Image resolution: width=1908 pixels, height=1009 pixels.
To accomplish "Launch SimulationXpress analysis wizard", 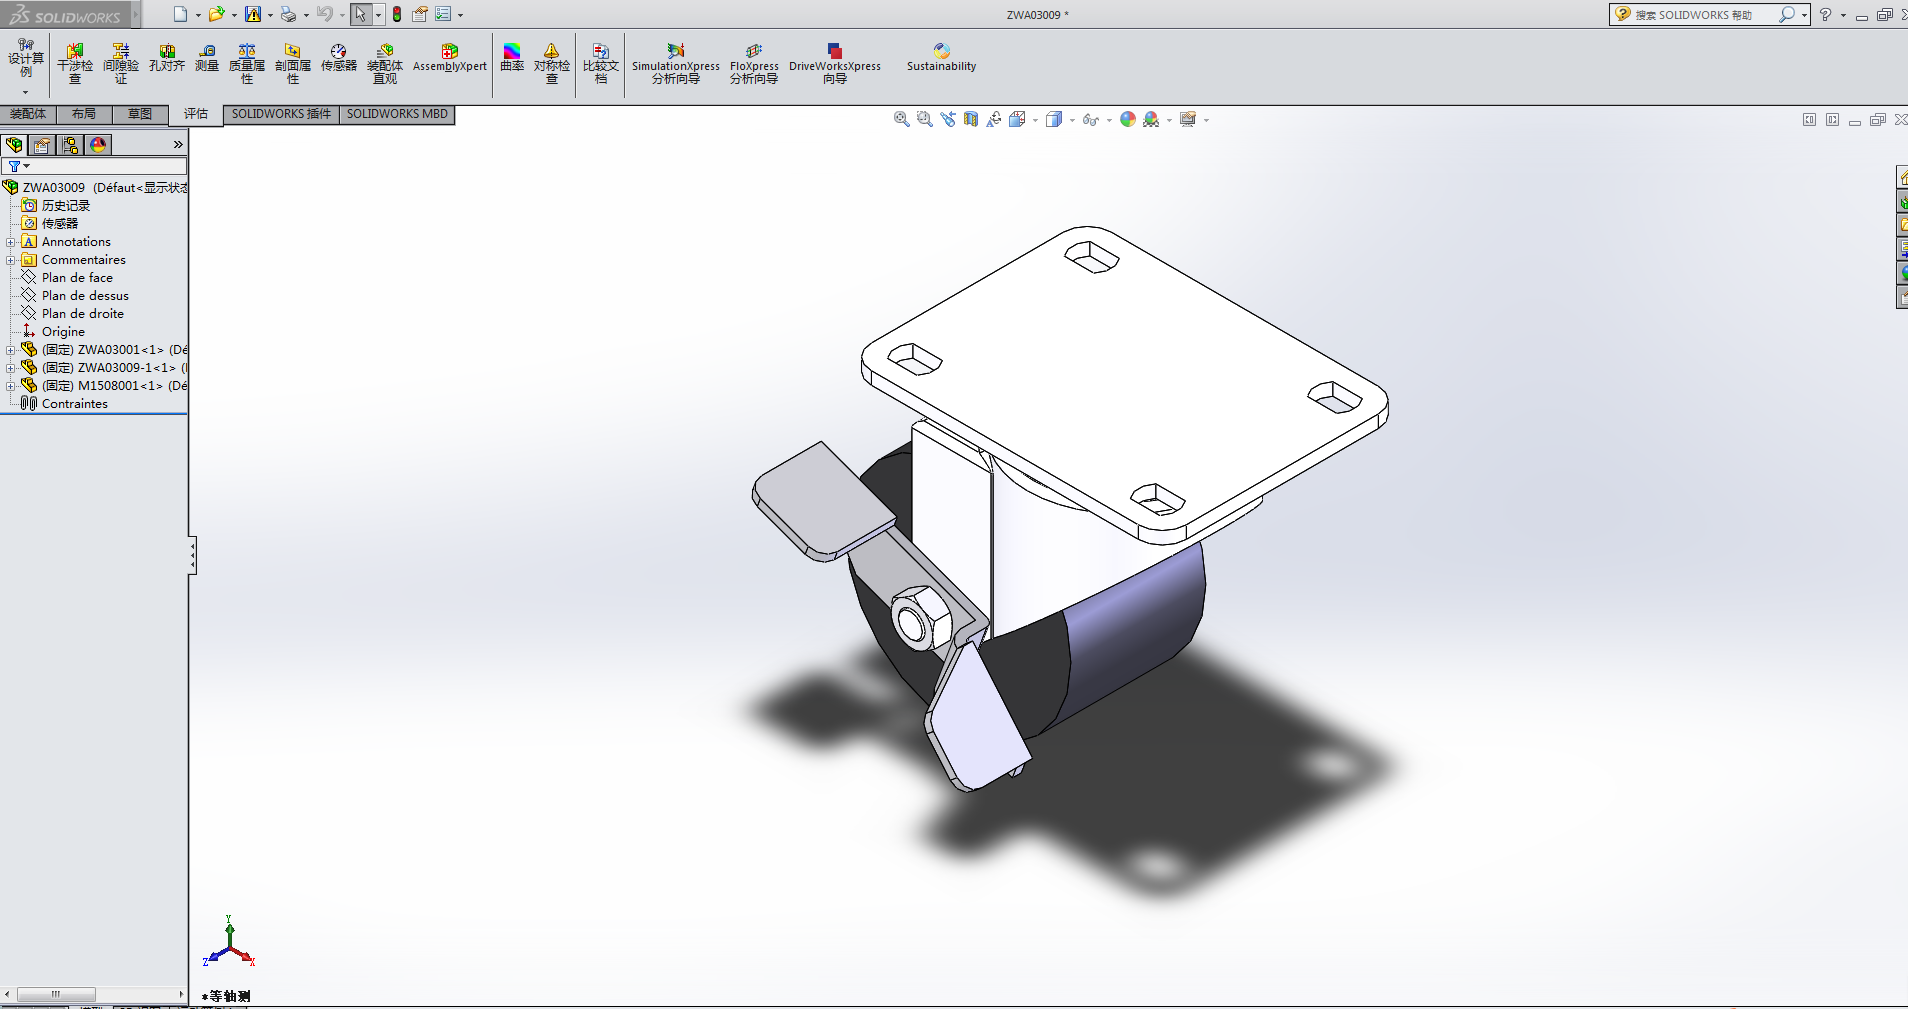I will point(675,62).
